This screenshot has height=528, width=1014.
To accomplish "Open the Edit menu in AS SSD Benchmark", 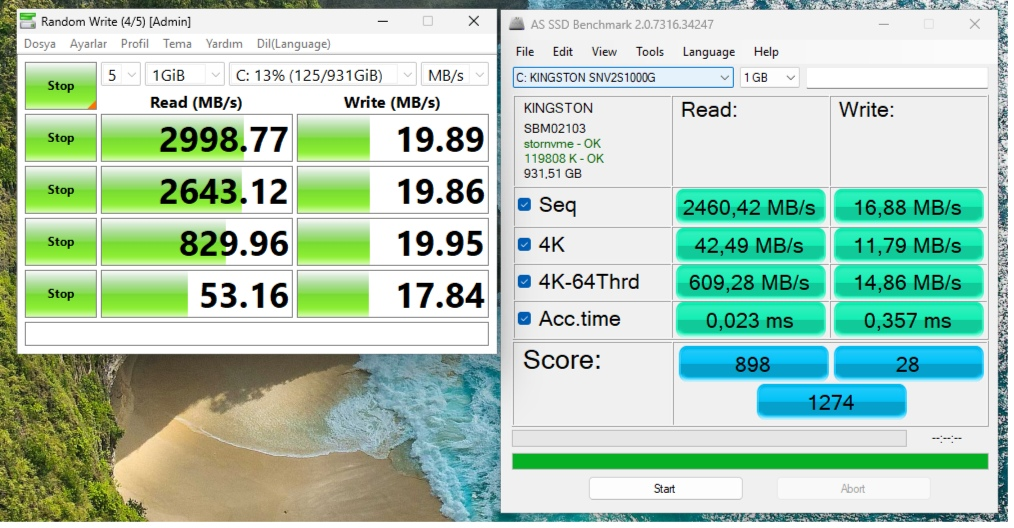I will (563, 52).
